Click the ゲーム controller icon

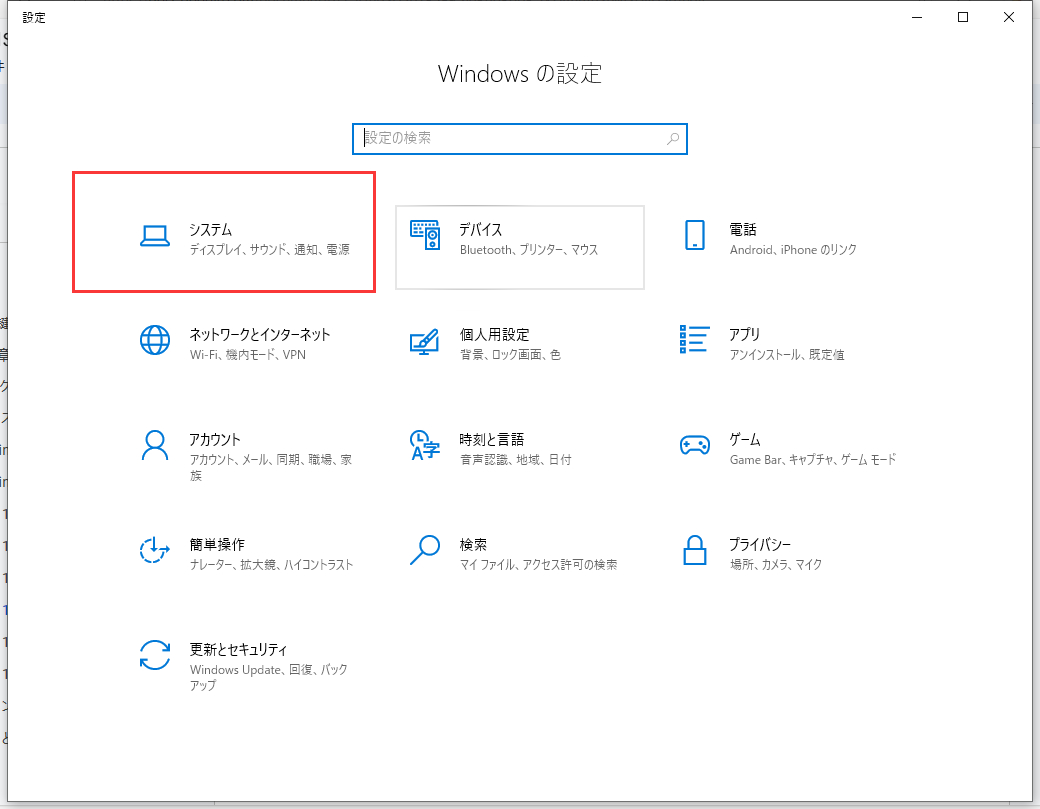(695, 445)
